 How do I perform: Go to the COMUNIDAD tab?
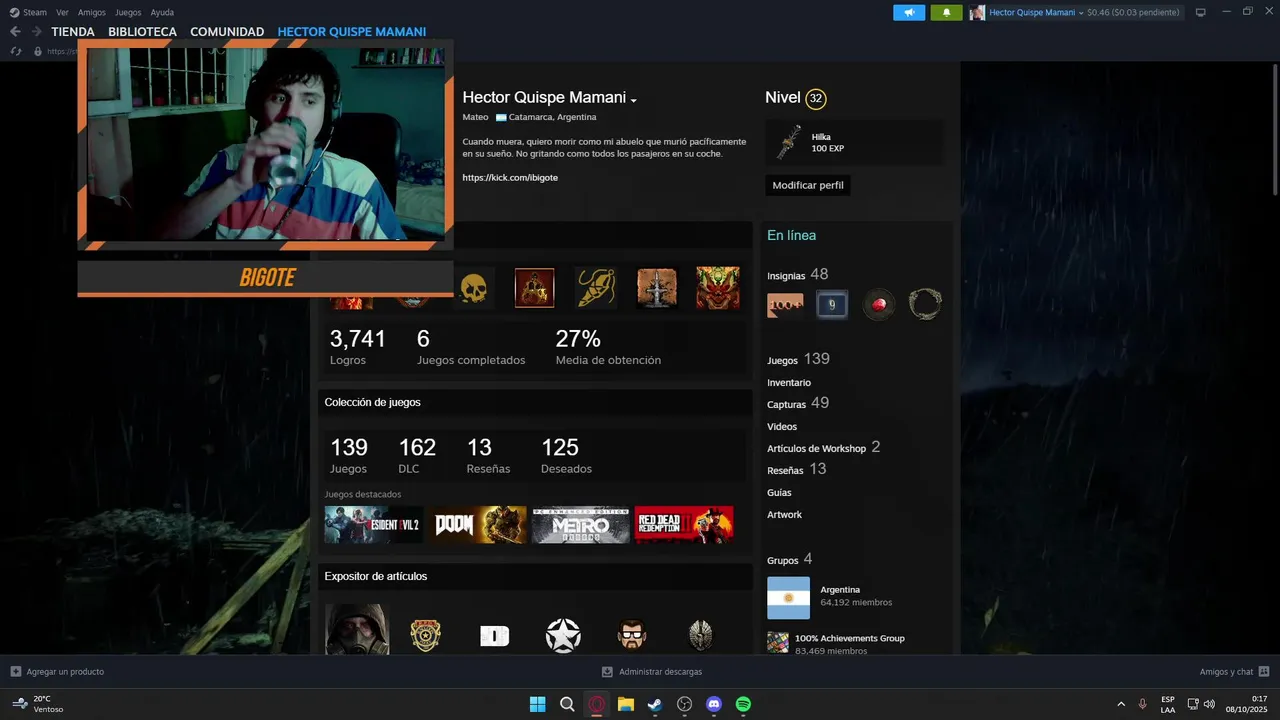point(227,32)
